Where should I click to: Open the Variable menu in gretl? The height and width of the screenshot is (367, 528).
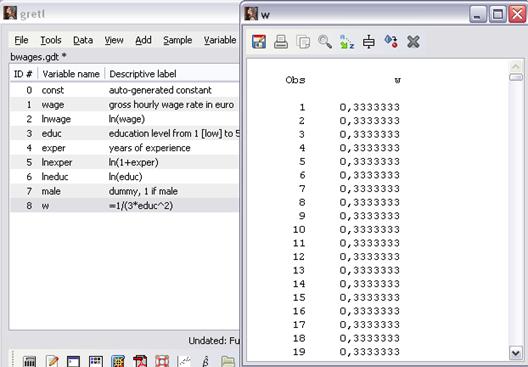point(220,40)
